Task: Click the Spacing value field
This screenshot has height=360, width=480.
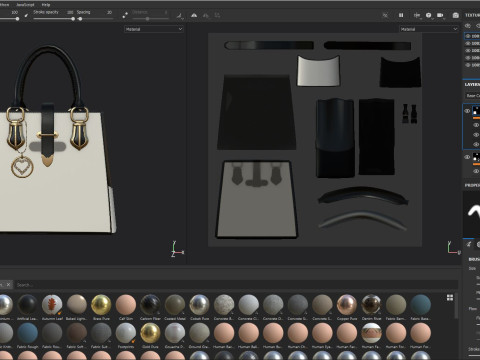Action: tap(109, 12)
